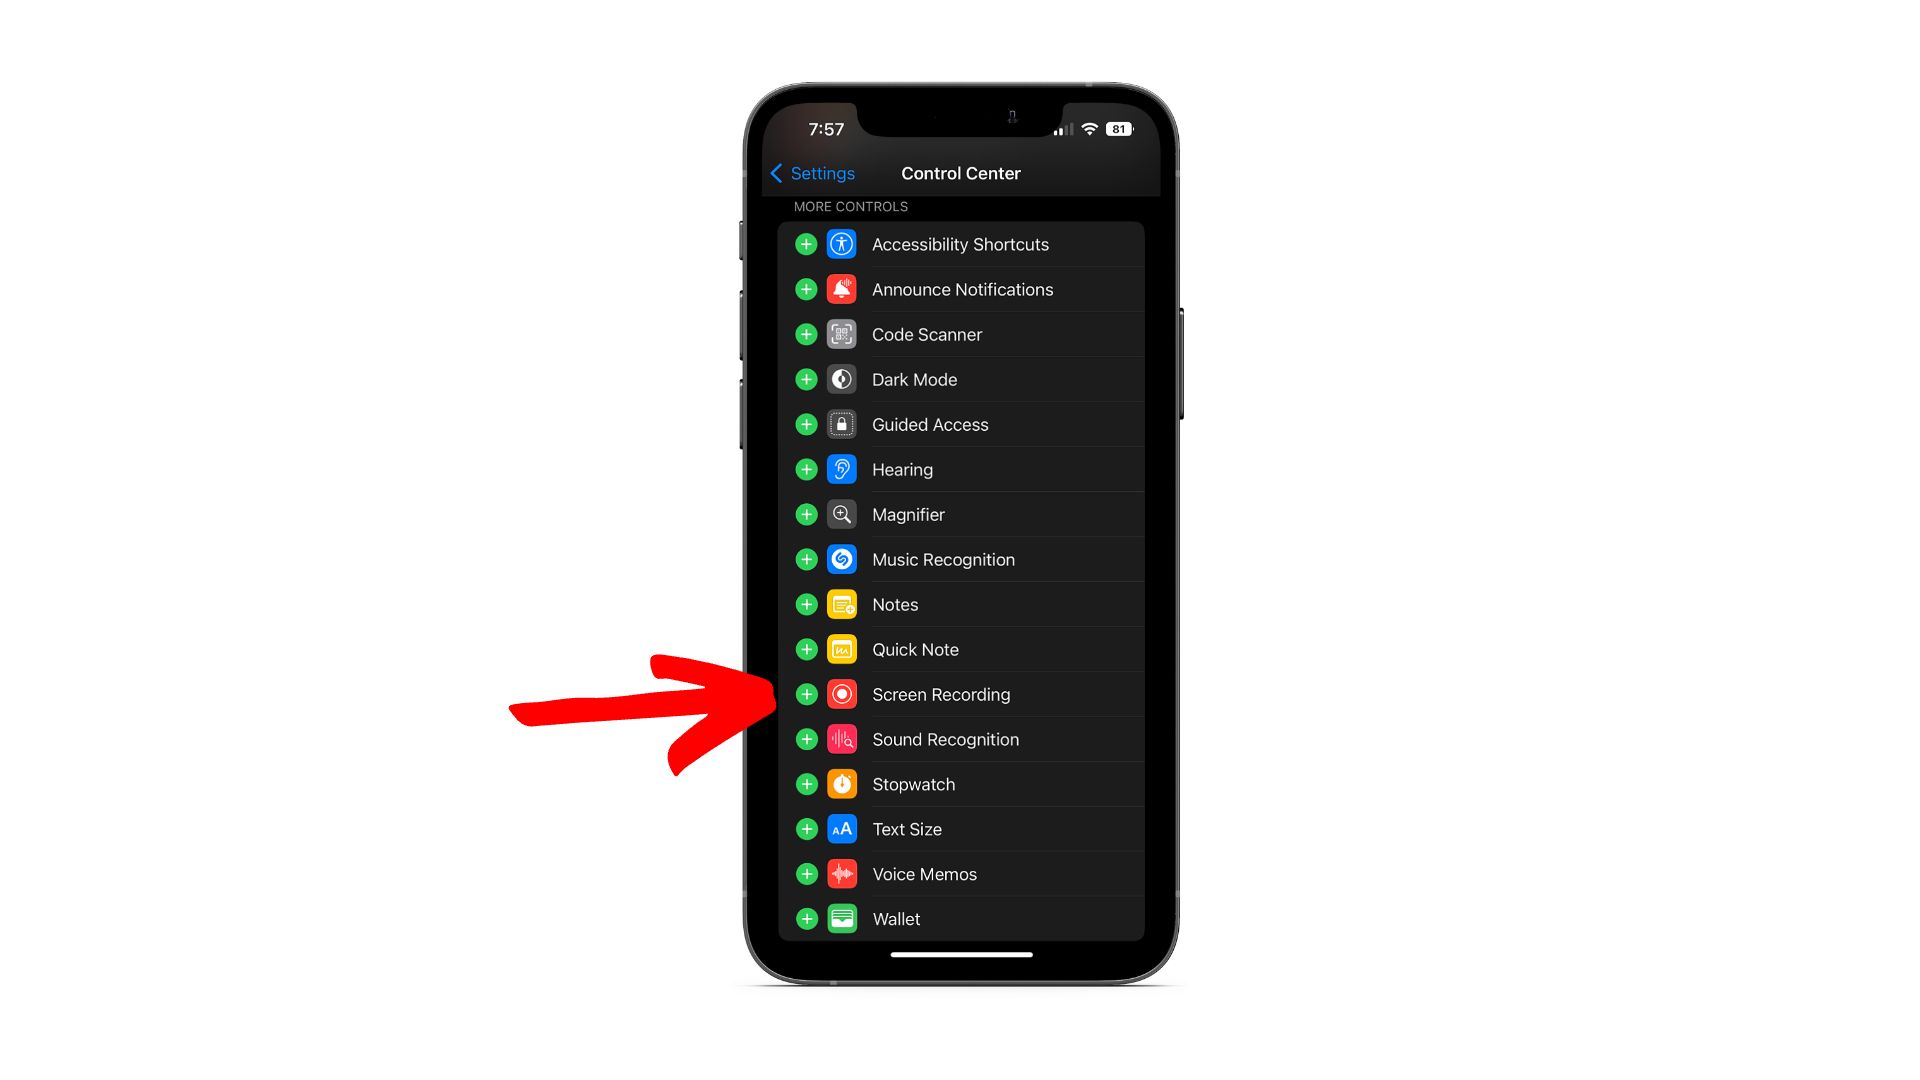Add Sound Recognition to Control Center
Image resolution: width=1920 pixels, height=1080 pixels.
coord(807,738)
